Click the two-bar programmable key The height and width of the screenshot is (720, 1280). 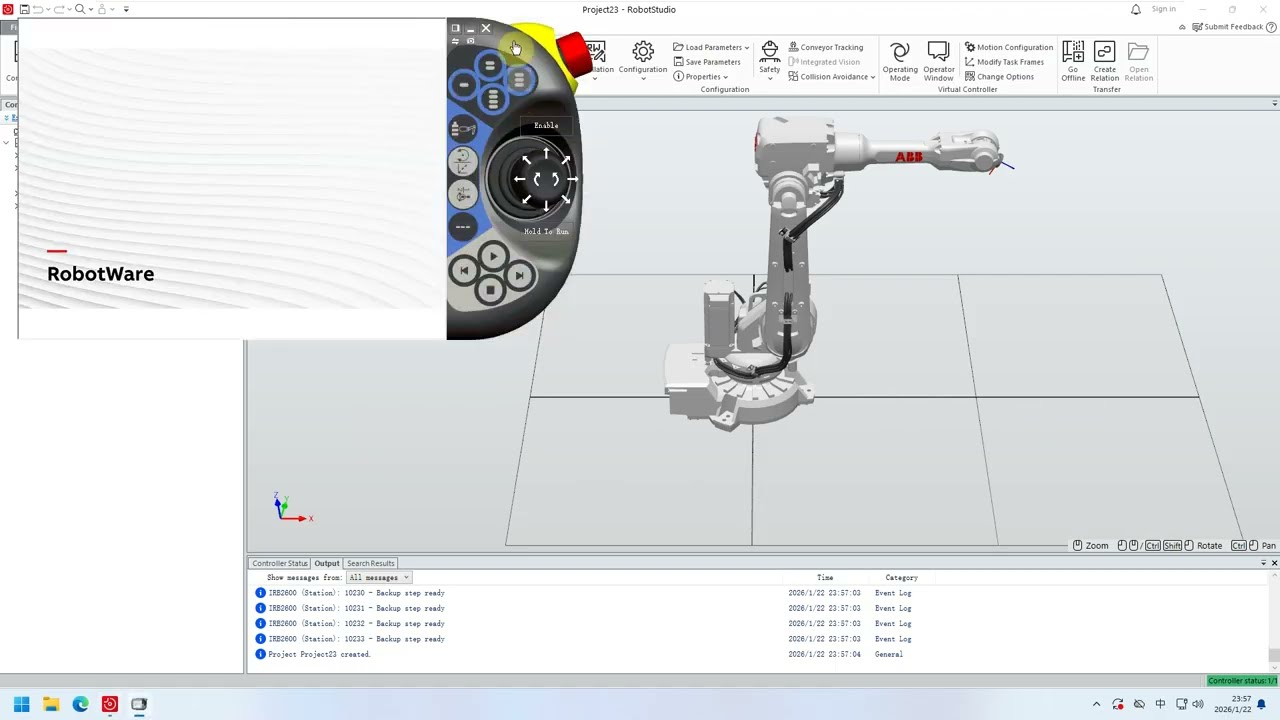click(x=489, y=66)
